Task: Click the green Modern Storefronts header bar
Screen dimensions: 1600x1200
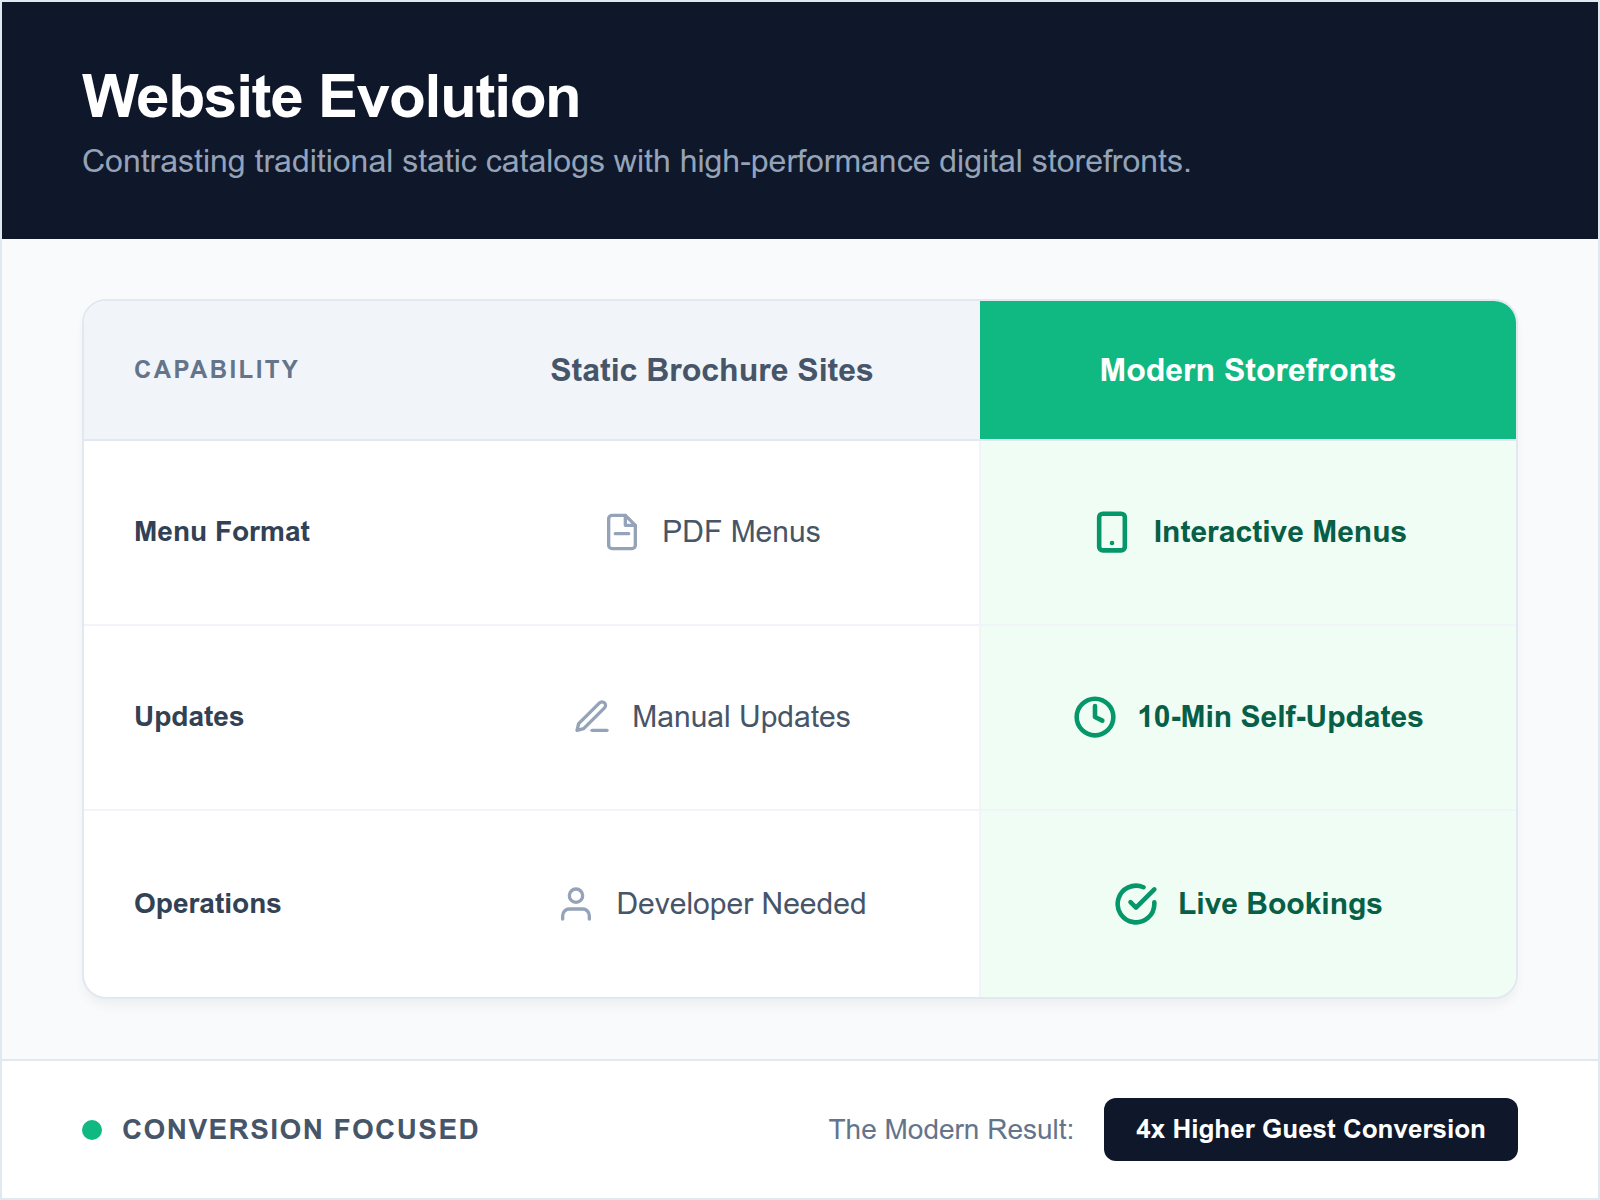Action: (x=1248, y=370)
